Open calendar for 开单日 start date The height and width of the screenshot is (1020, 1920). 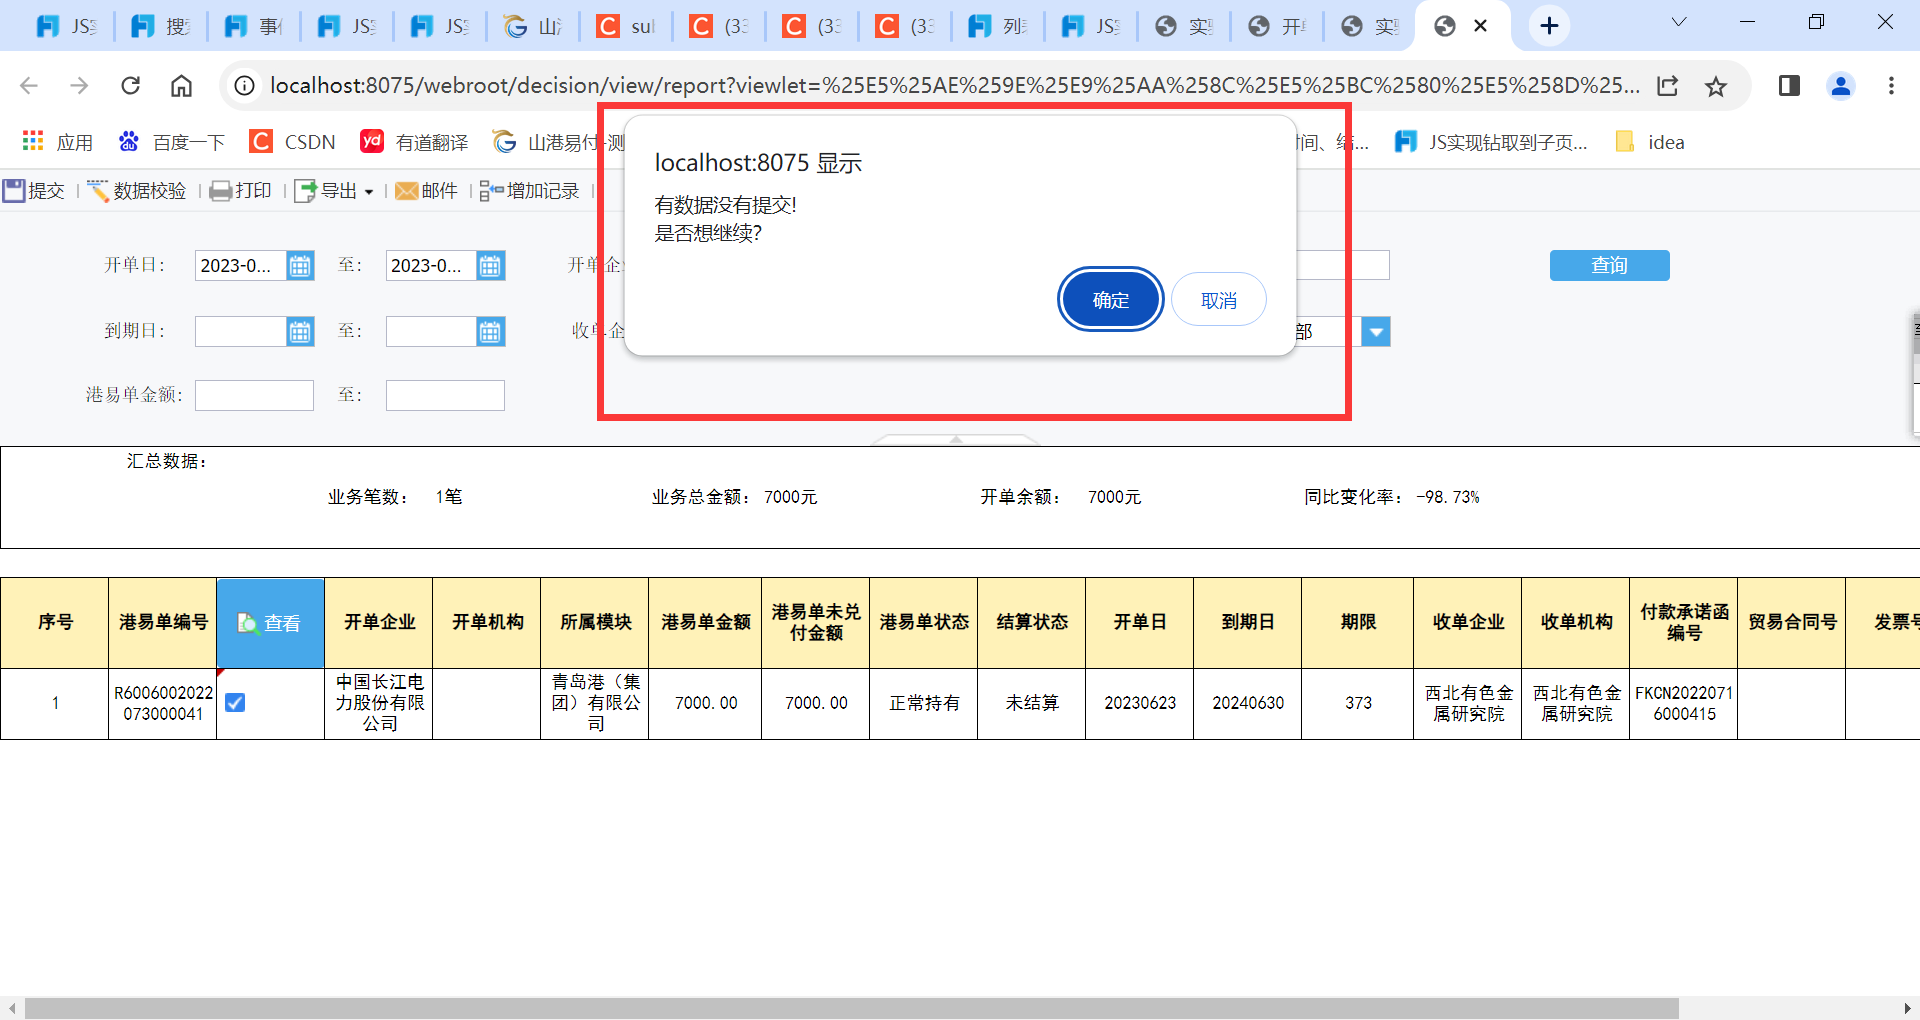coord(300,265)
